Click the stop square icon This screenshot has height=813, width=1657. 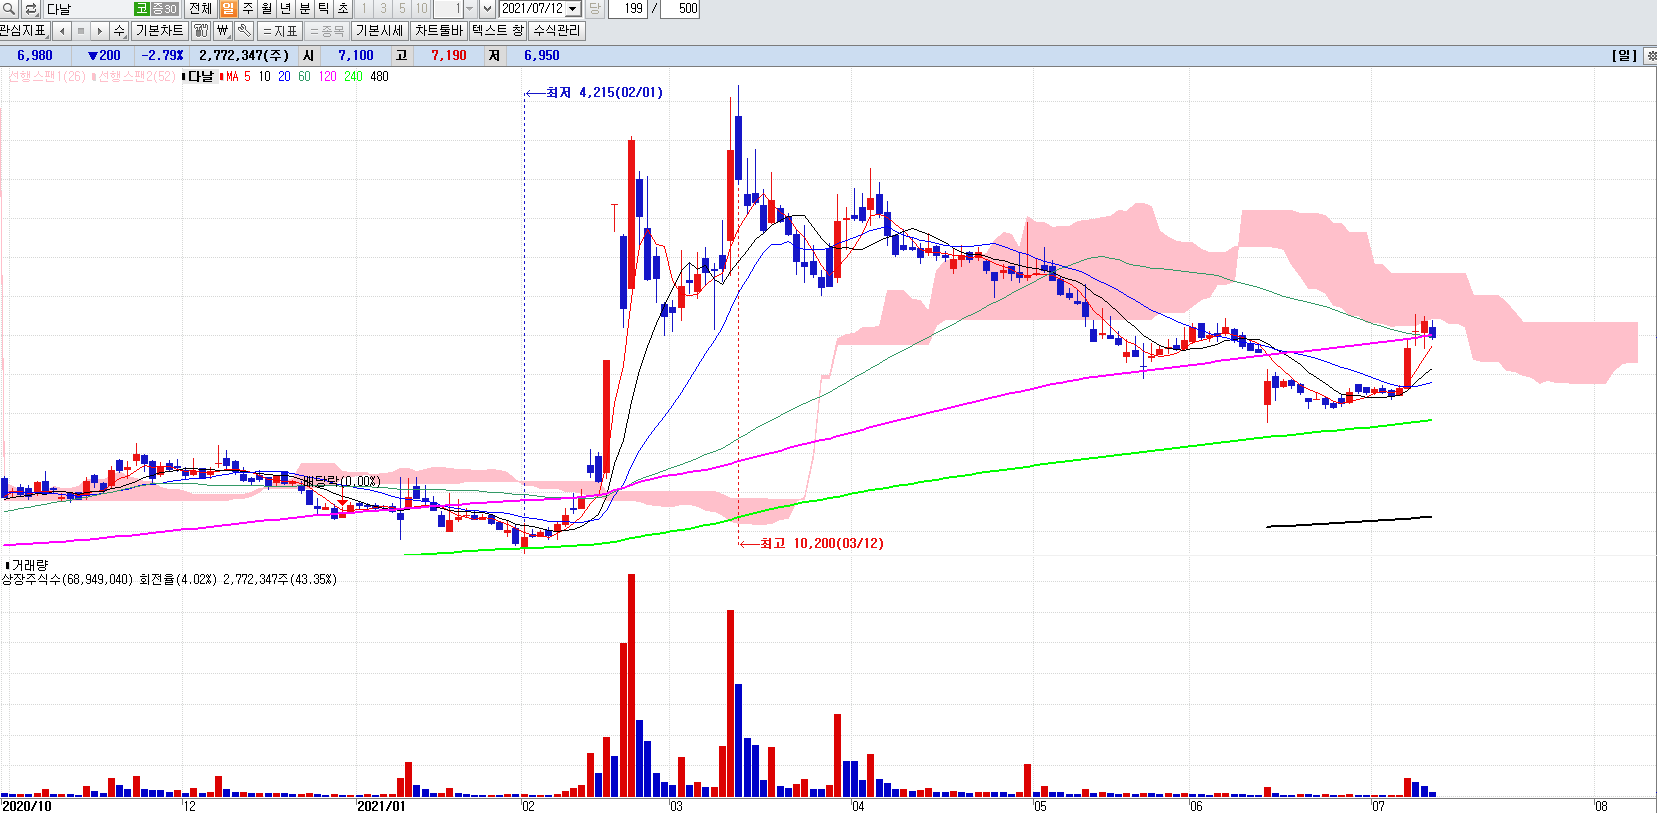[x=81, y=30]
